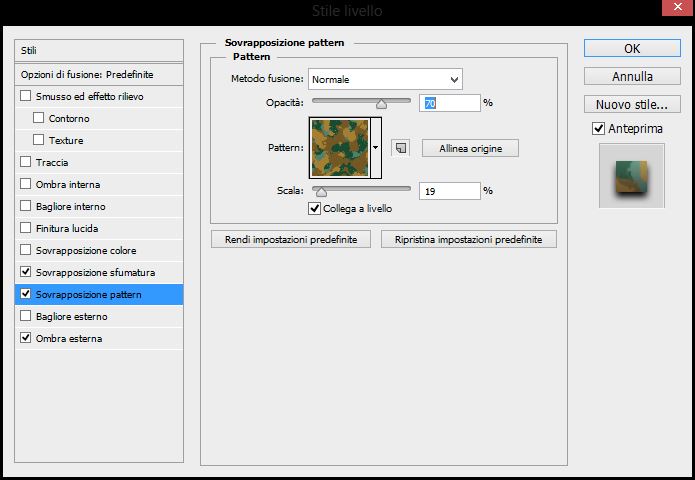The image size is (695, 480).
Task: Click the Opacità value field
Action: coord(449,103)
